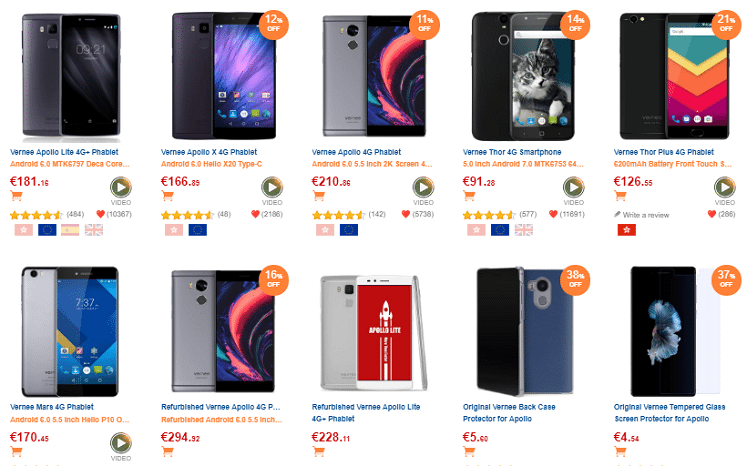Add Vernee Apollo Lite to cart

pos(16,195)
